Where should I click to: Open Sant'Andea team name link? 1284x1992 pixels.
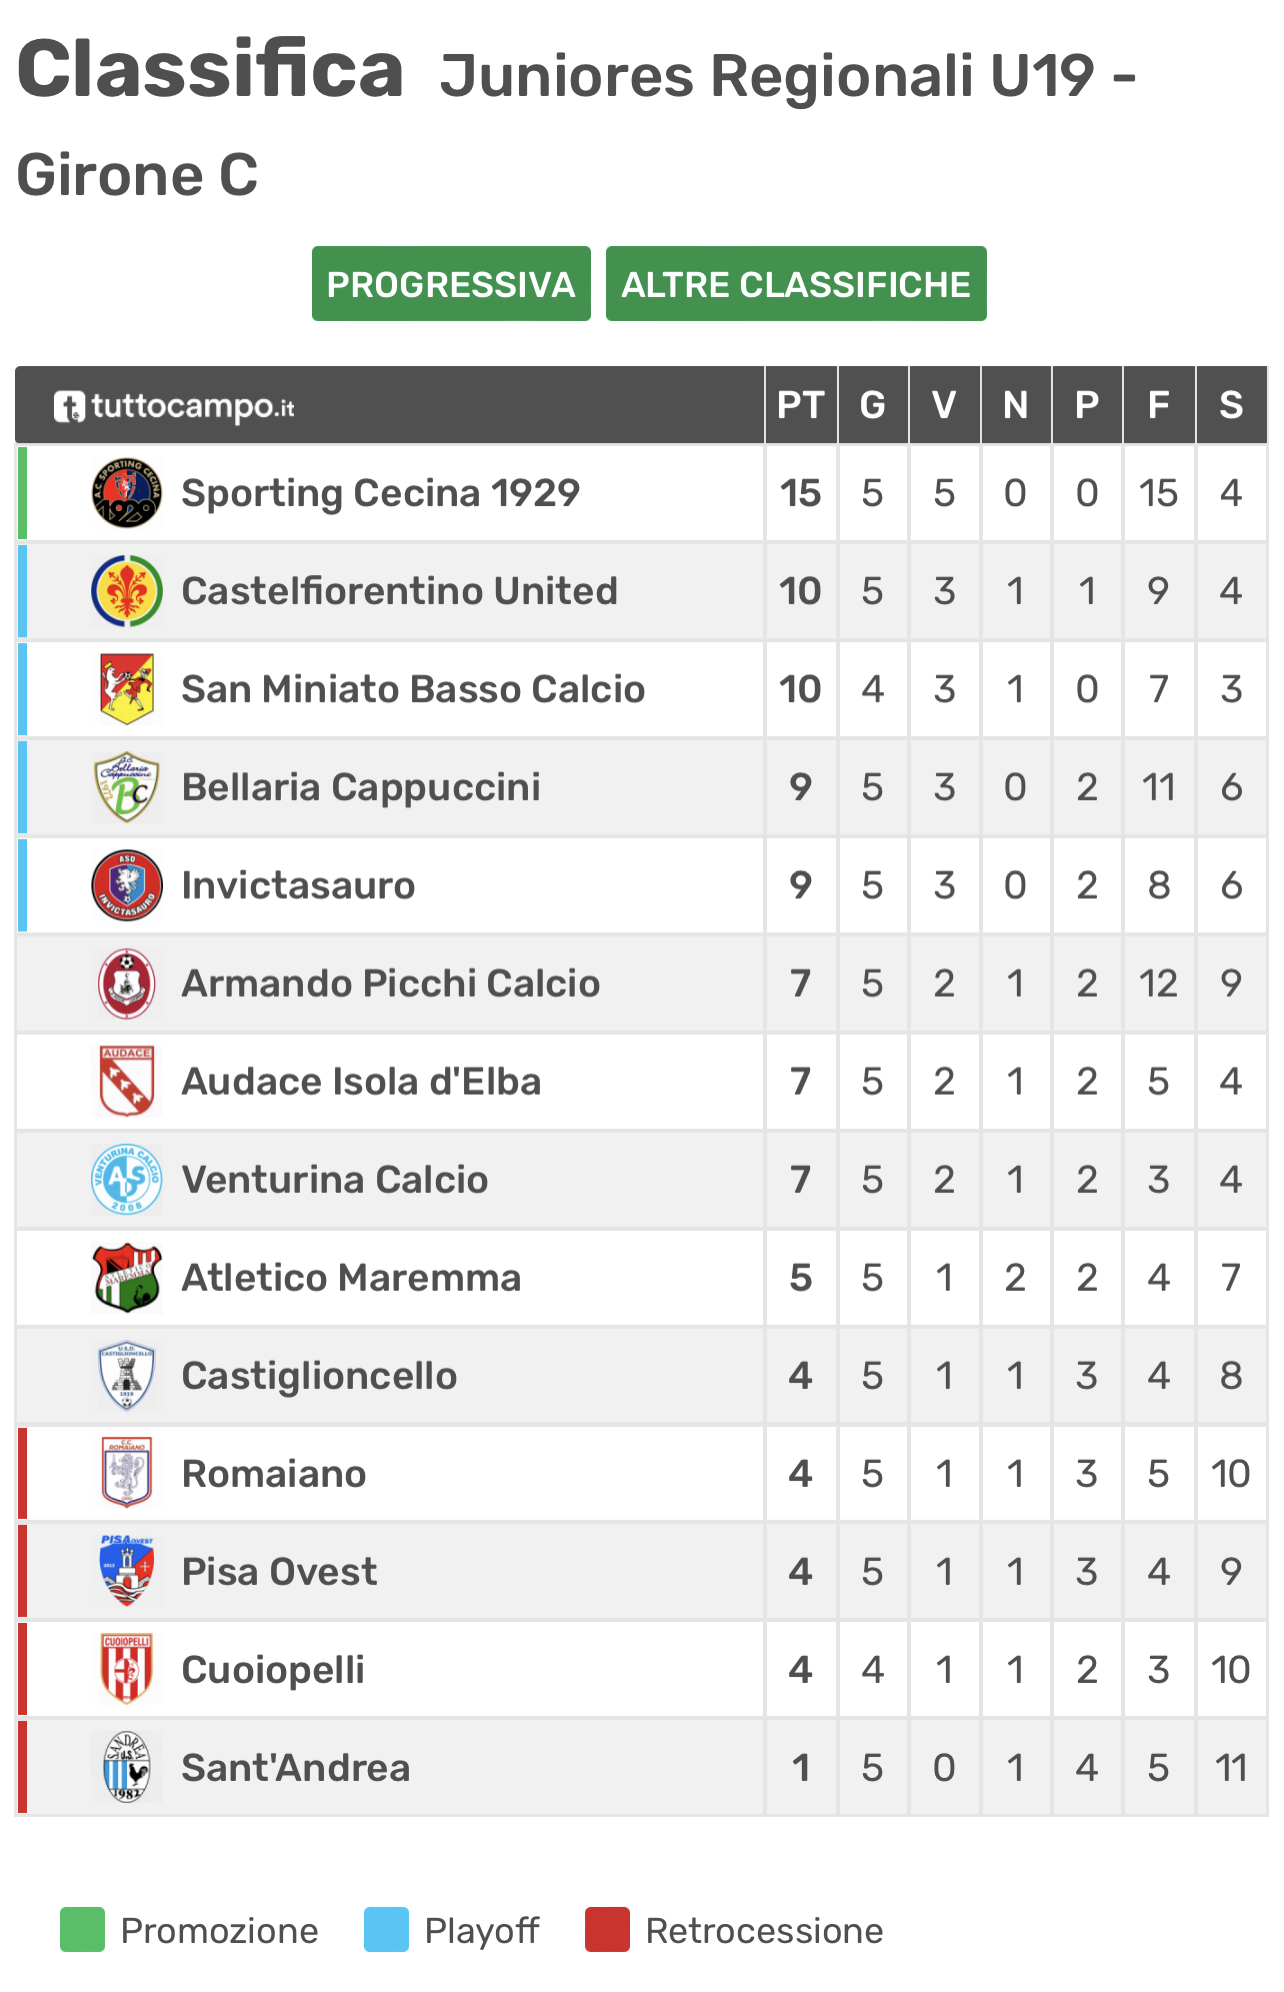[x=296, y=1768]
